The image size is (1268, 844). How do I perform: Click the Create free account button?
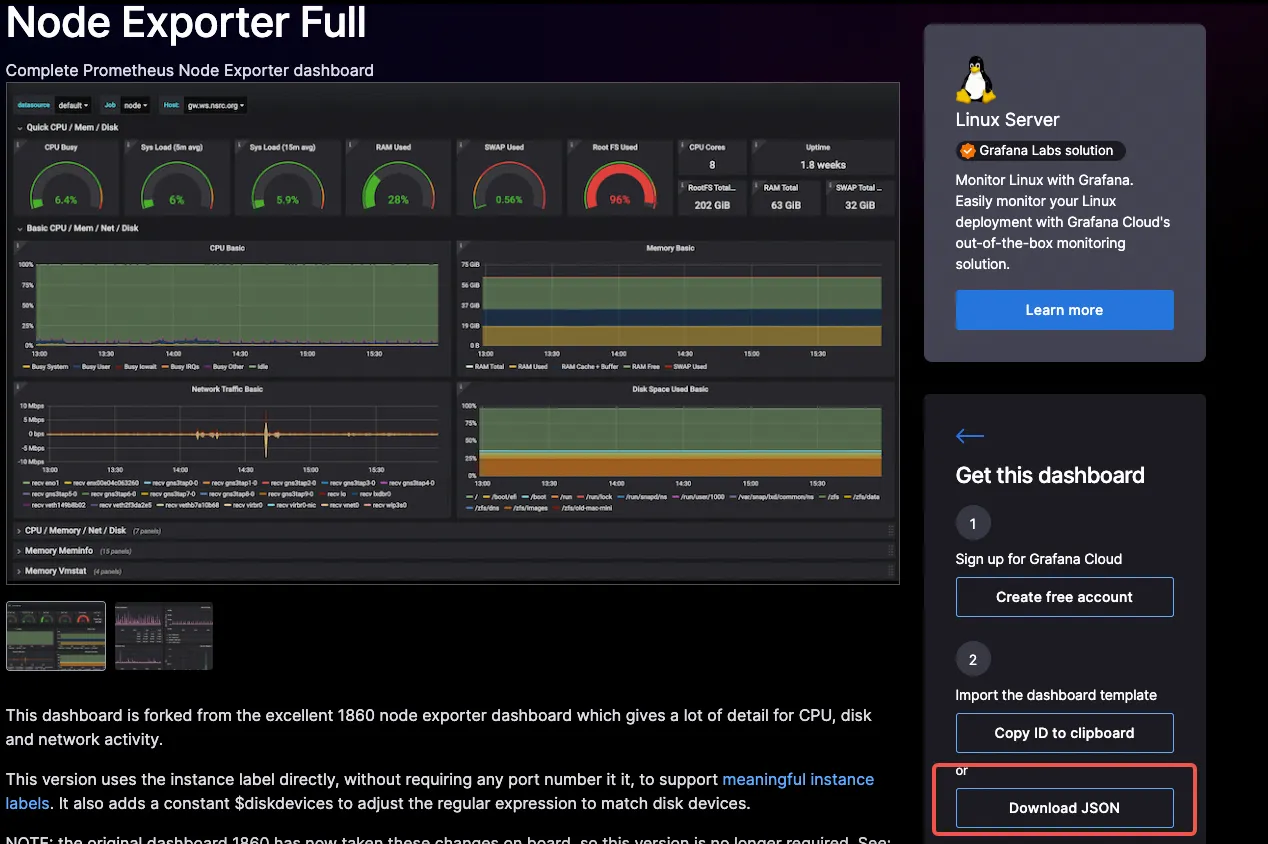pyautogui.click(x=1064, y=597)
